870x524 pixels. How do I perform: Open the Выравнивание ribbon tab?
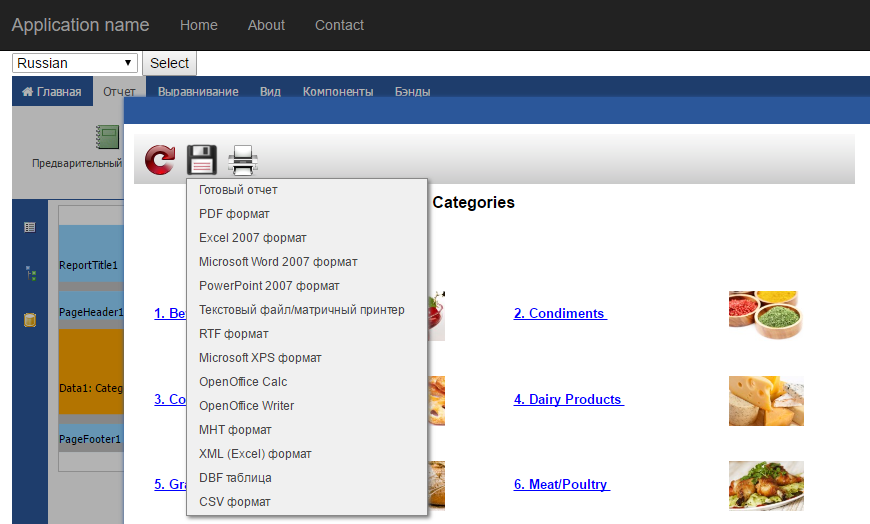pos(198,92)
